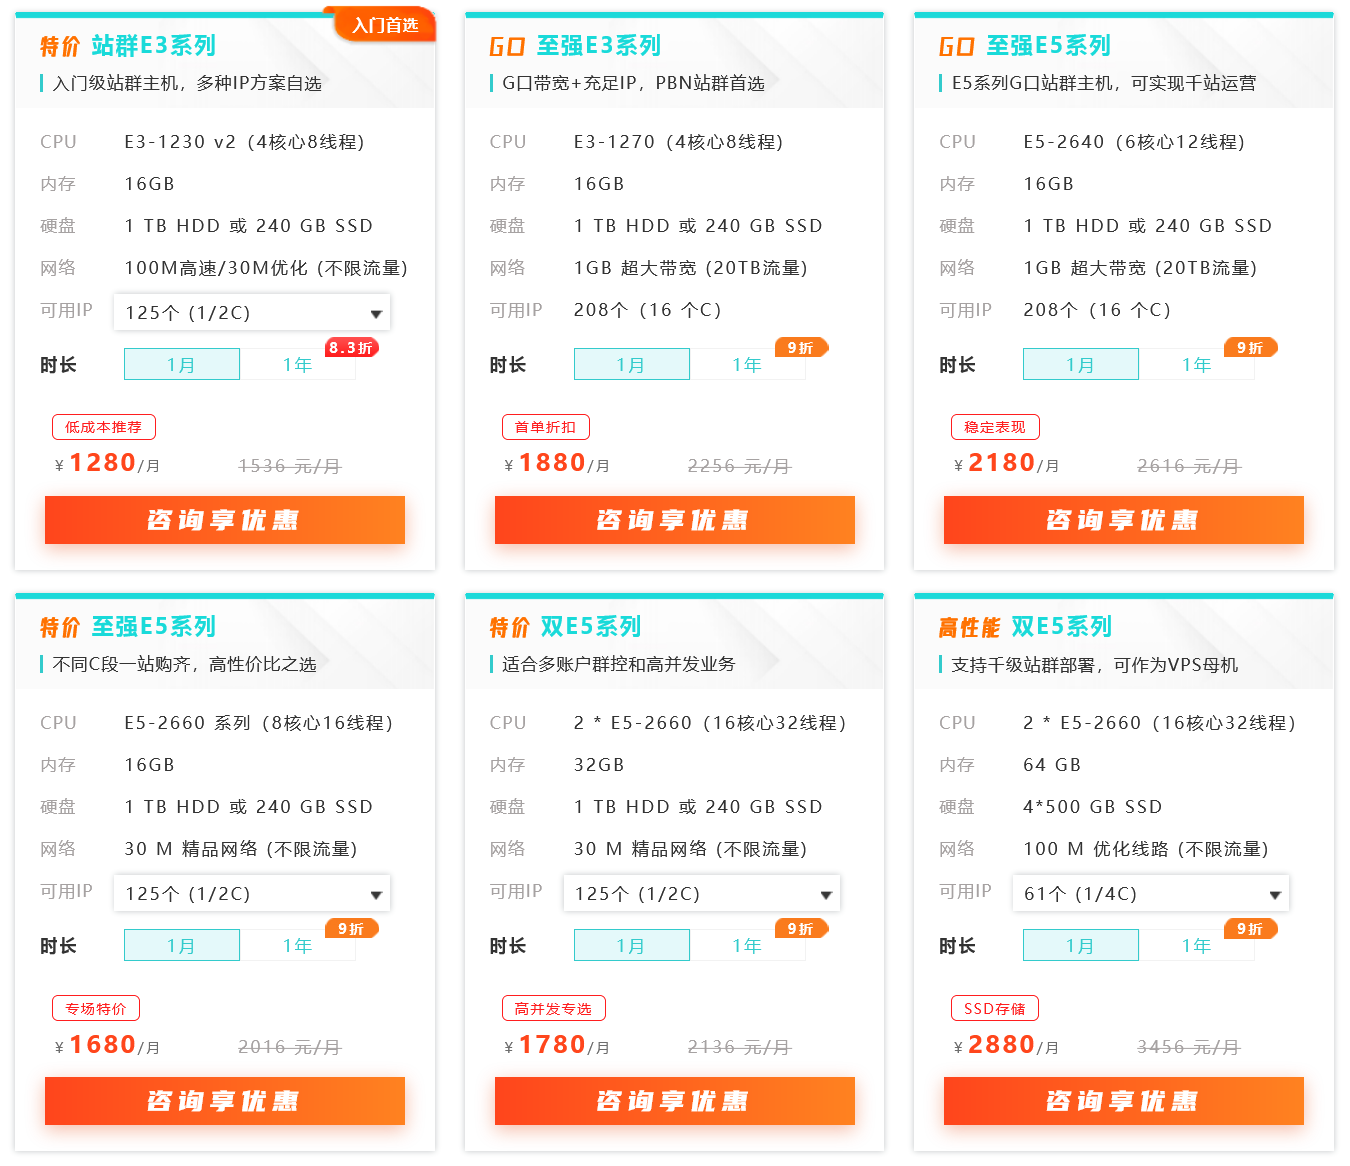This screenshot has width=1350, height=1166.
Task: Click the 高并发专选 tag label
Action: [x=554, y=1008]
